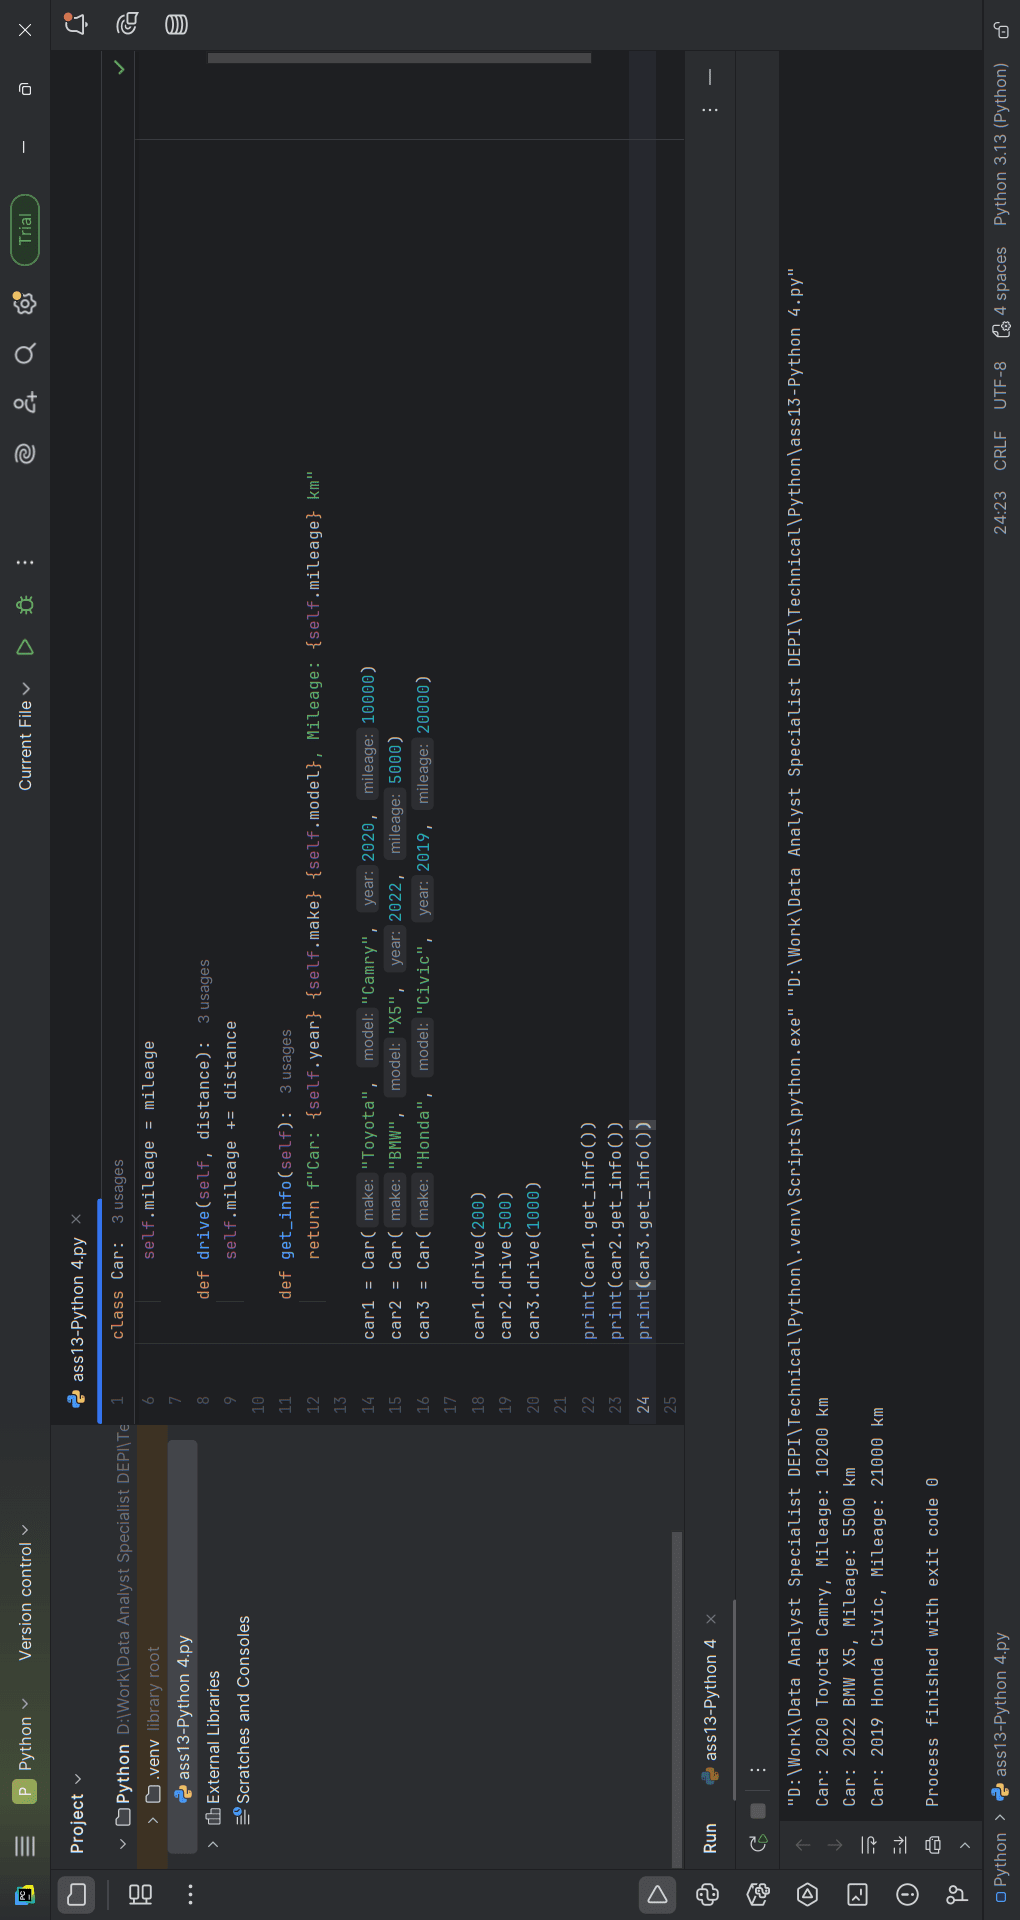The image size is (1020, 1920).
Task: Start a debug session with the bug icon
Action: tap(25, 604)
